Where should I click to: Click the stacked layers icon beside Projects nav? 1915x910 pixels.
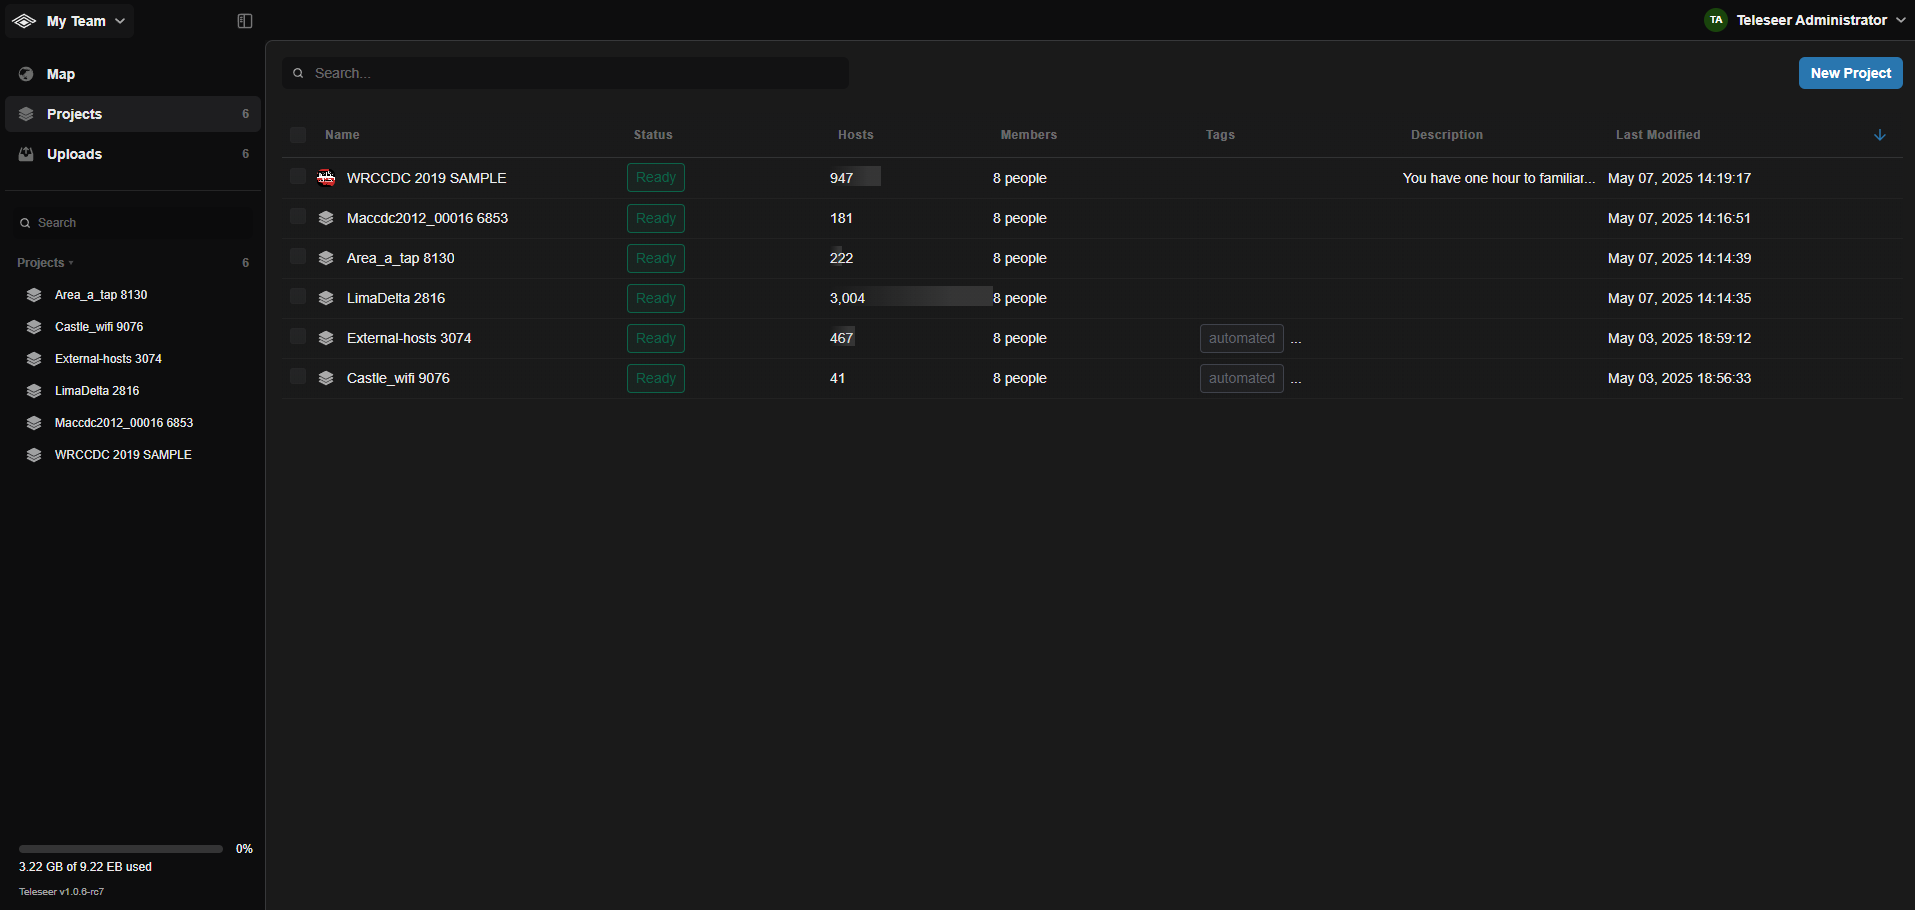pos(26,114)
